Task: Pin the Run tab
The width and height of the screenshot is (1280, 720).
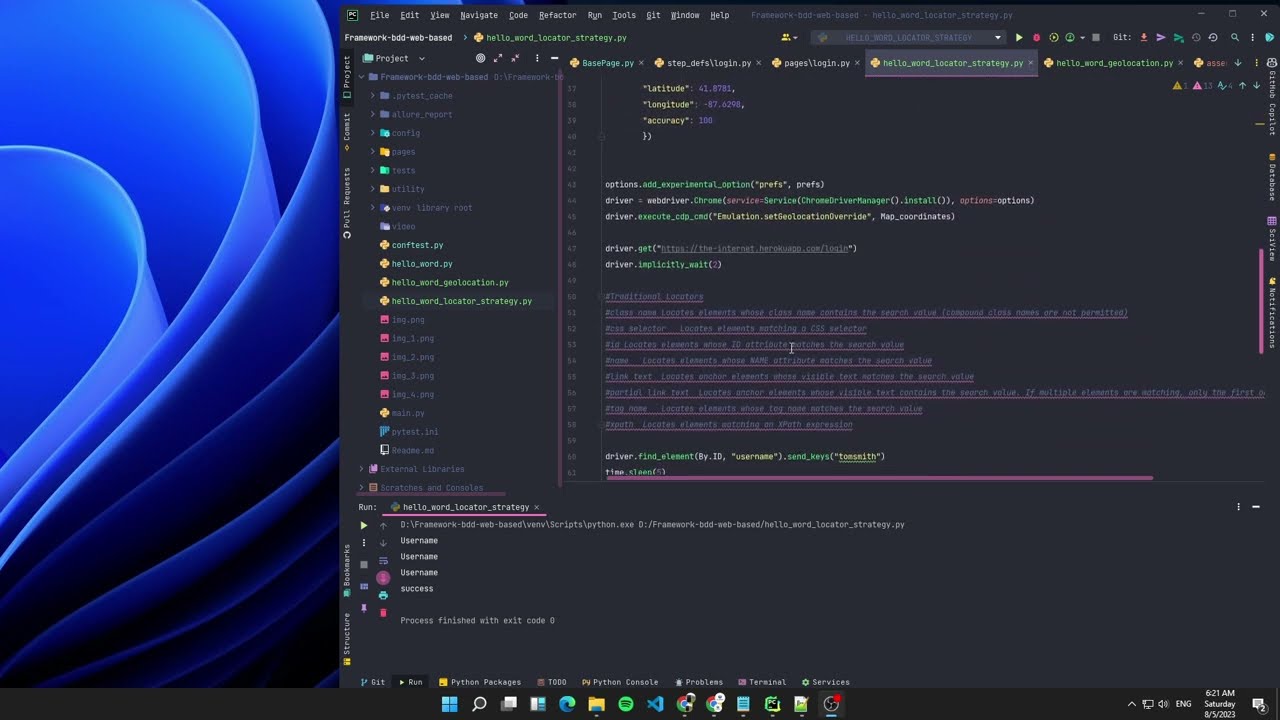Action: [x=364, y=608]
